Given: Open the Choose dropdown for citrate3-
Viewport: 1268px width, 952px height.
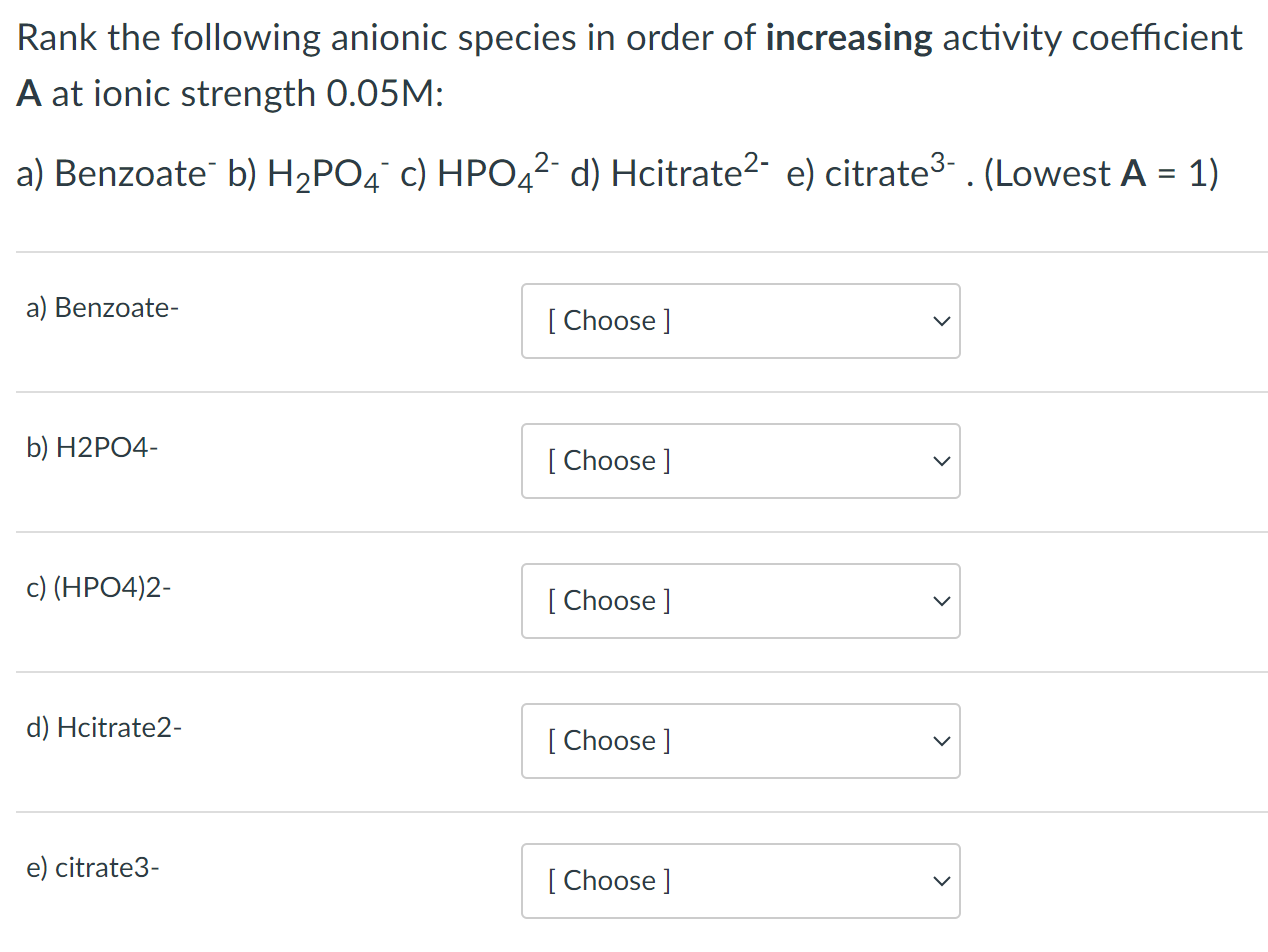Looking at the screenshot, I should point(740,881).
